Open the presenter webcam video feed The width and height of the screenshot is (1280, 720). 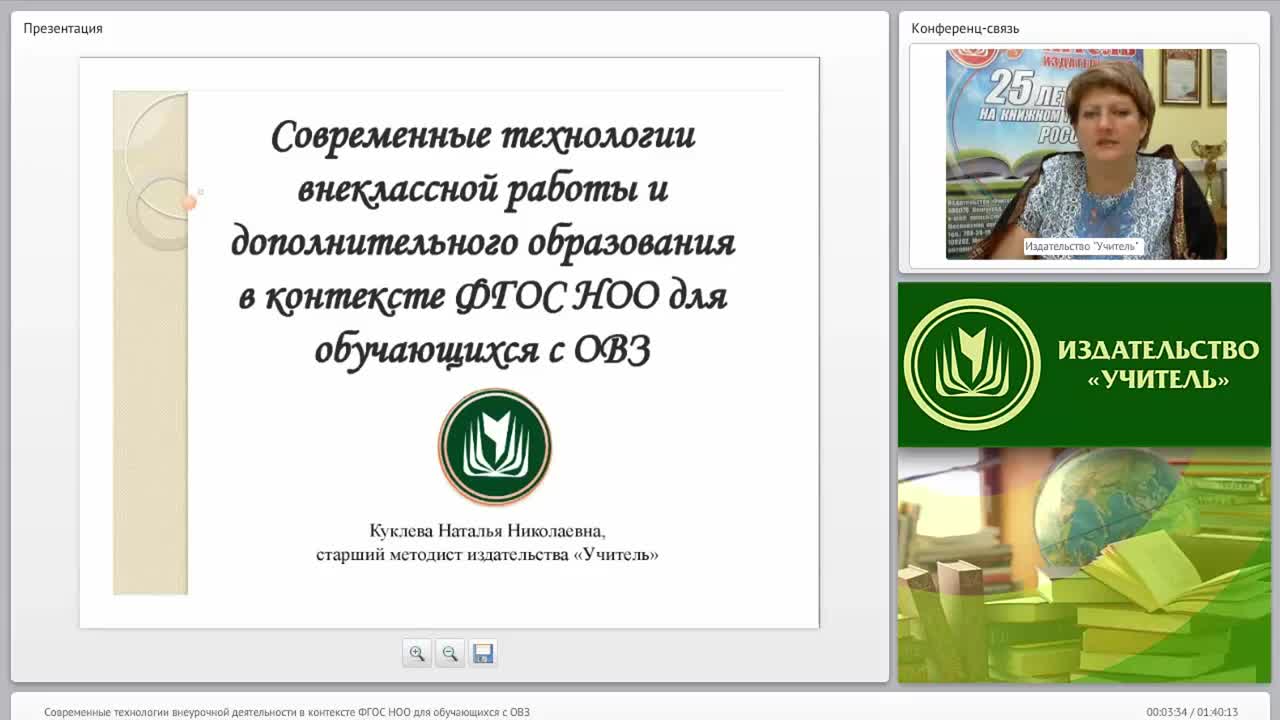click(x=1086, y=154)
